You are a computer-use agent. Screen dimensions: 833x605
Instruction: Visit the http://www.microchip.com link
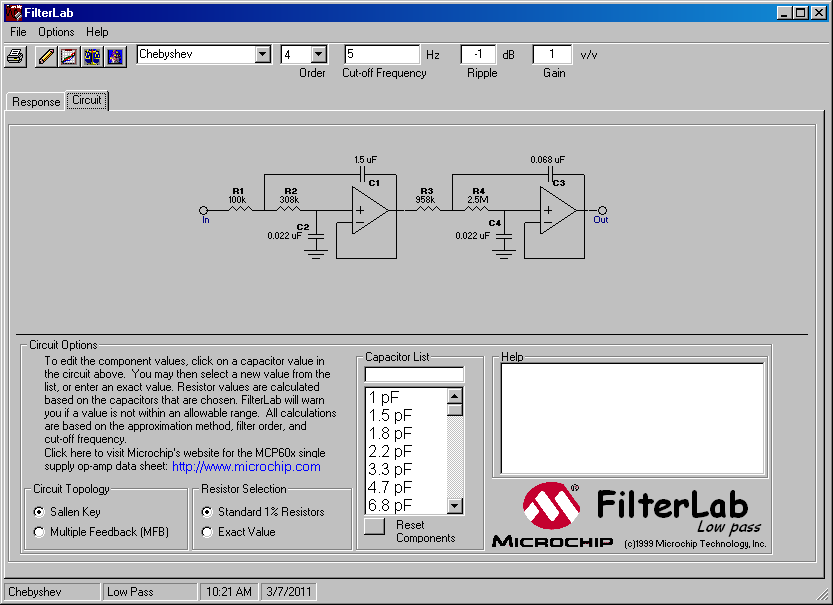pyautogui.click(x=246, y=467)
